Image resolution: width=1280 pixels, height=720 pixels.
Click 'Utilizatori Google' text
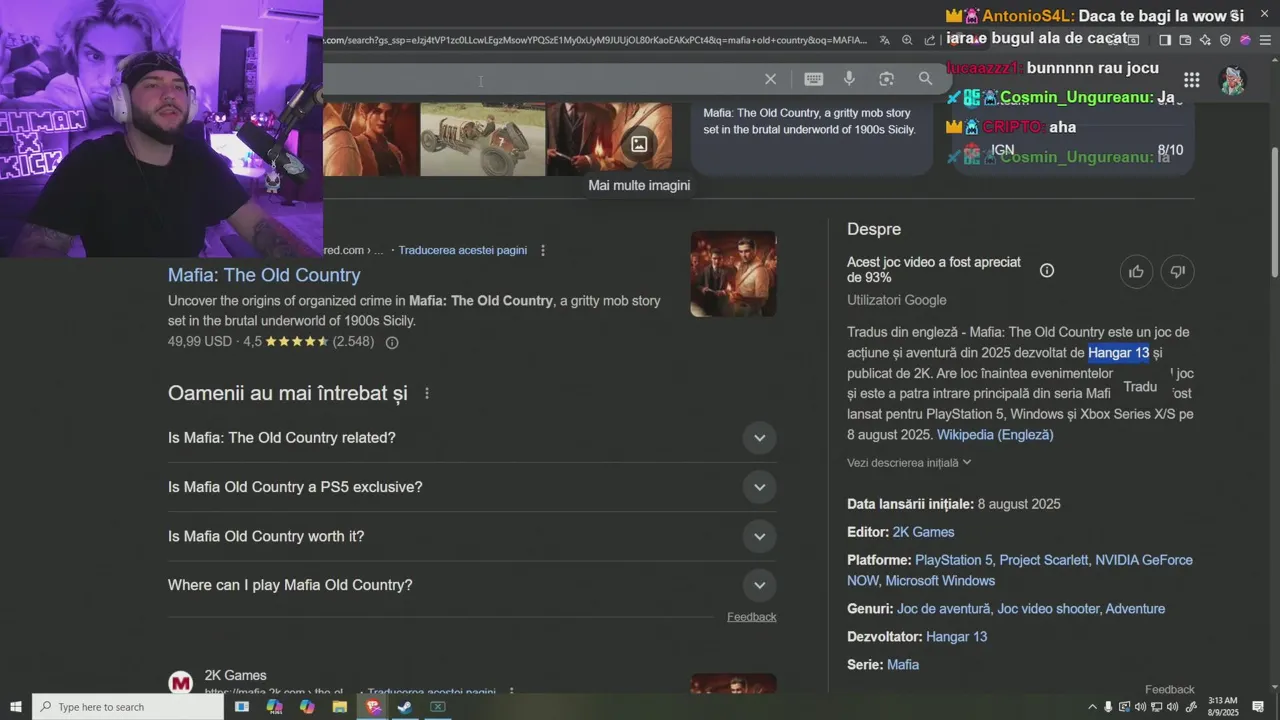click(897, 300)
